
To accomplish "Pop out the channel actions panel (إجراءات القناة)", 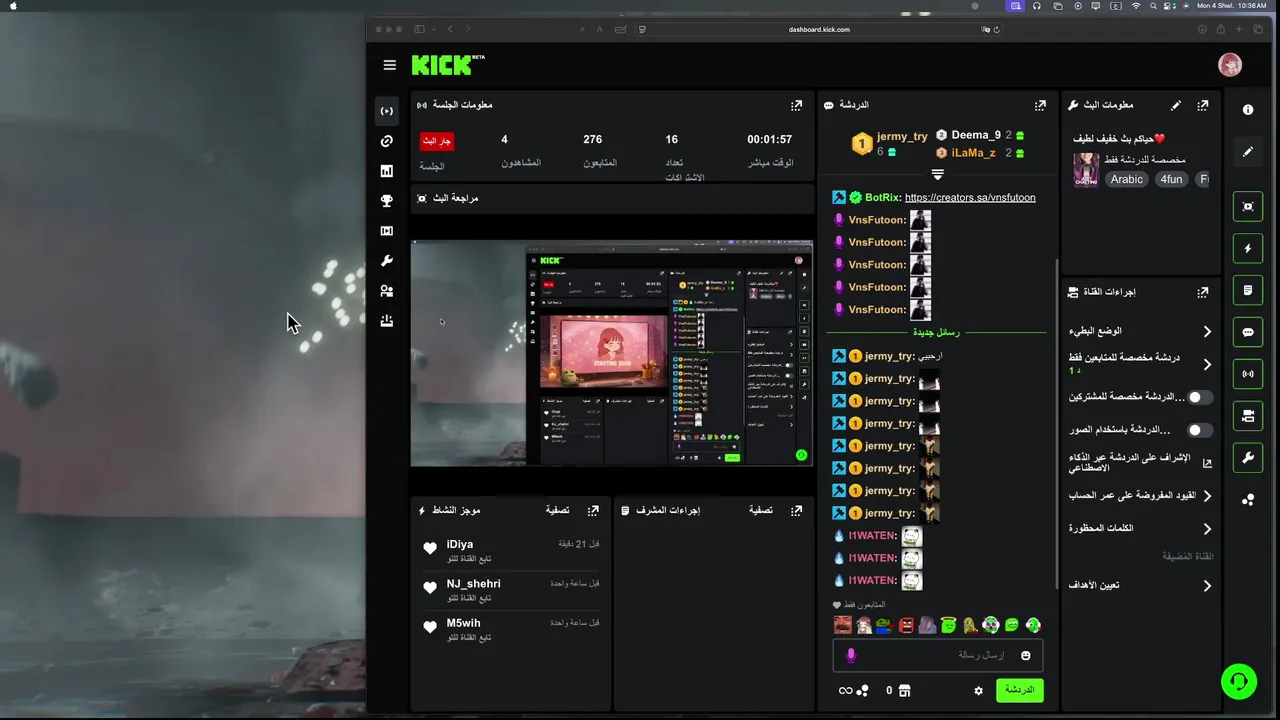I will (1203, 292).
